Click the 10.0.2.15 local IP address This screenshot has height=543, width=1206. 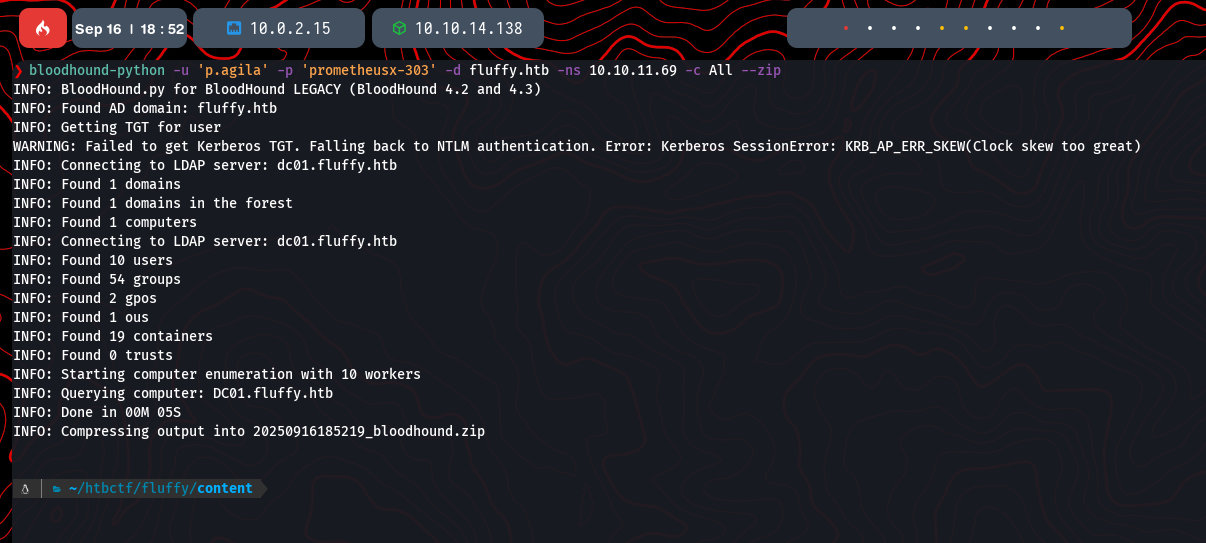pos(290,28)
